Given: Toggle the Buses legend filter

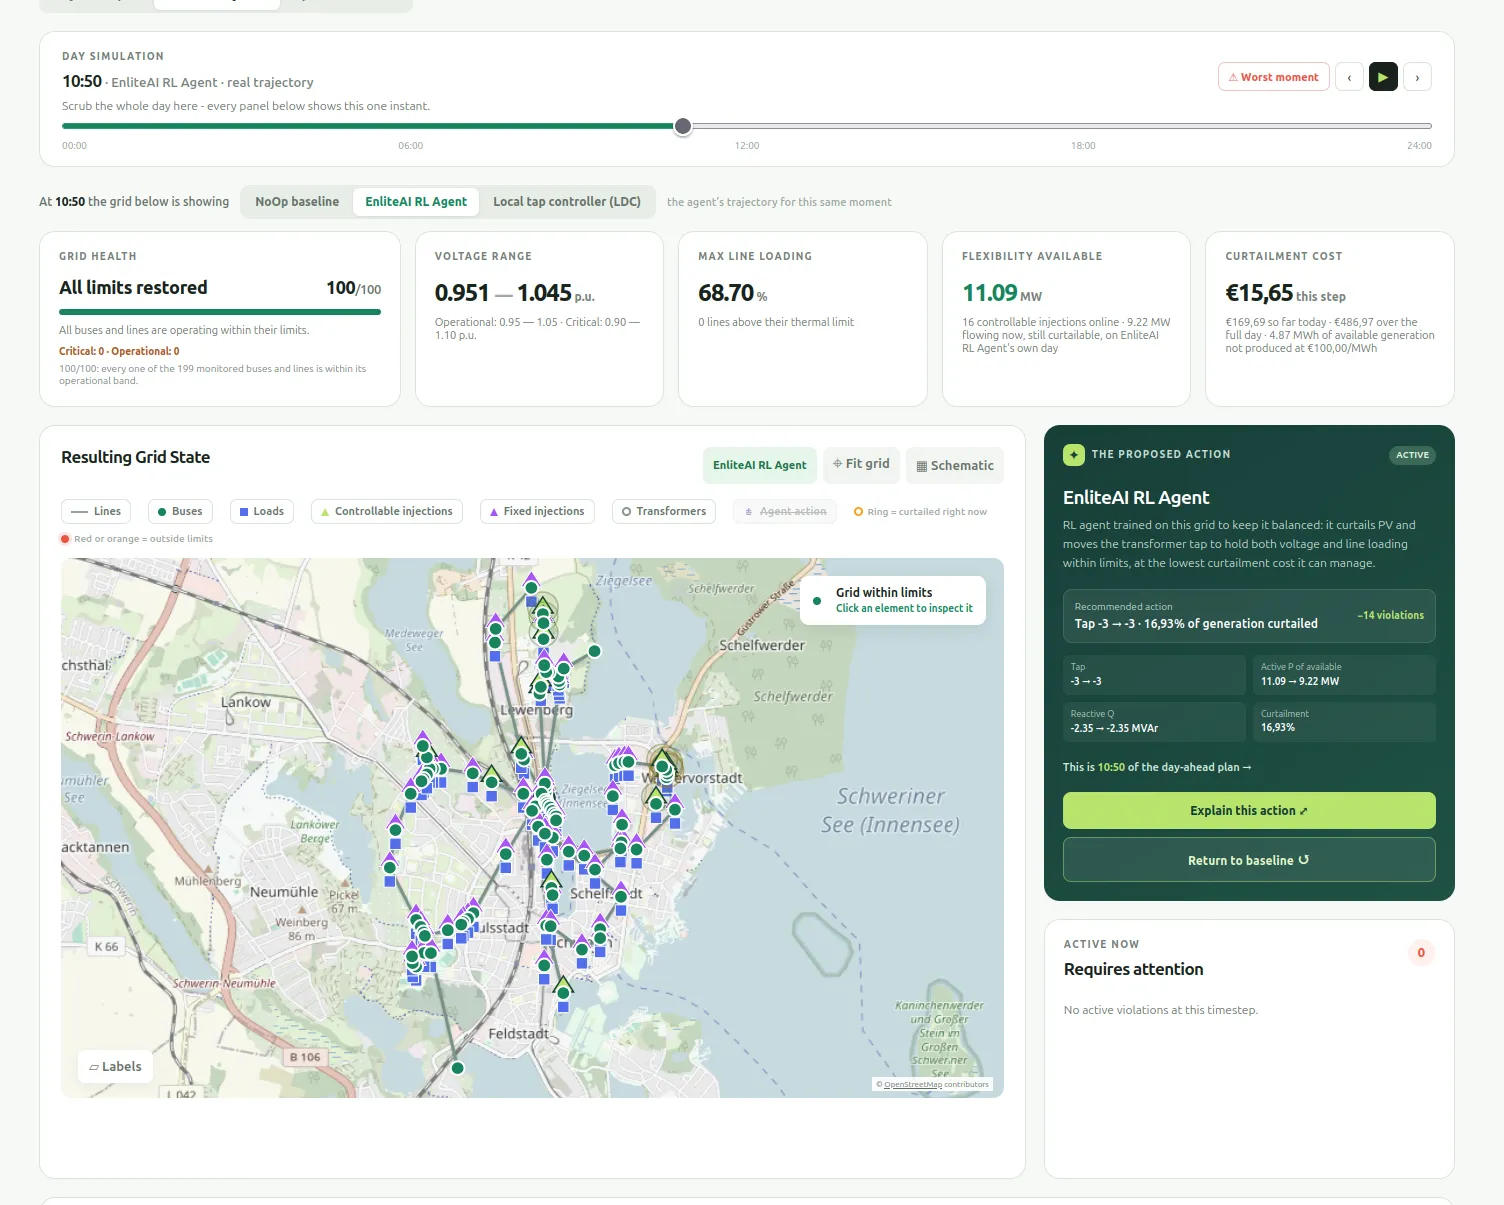Looking at the screenshot, I should pos(180,511).
